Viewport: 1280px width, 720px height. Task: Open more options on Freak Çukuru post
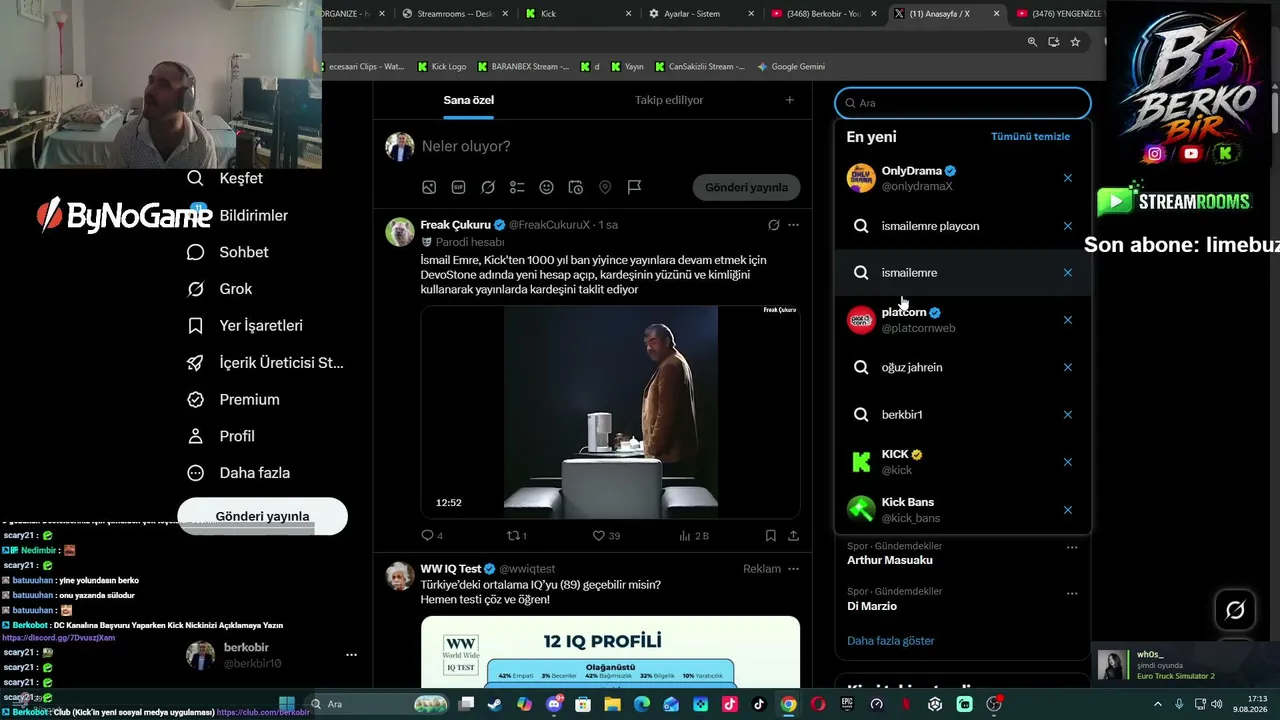click(x=793, y=225)
